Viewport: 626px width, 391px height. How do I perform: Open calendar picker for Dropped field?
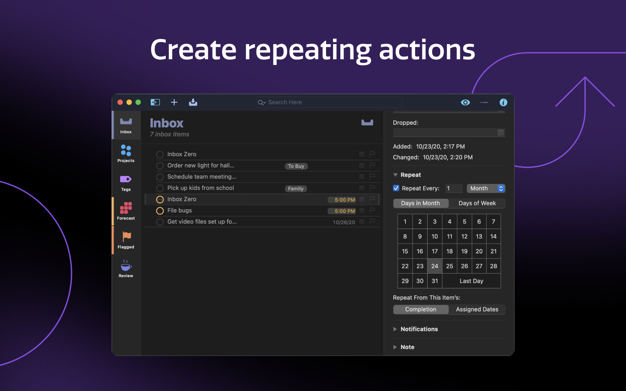point(501,133)
